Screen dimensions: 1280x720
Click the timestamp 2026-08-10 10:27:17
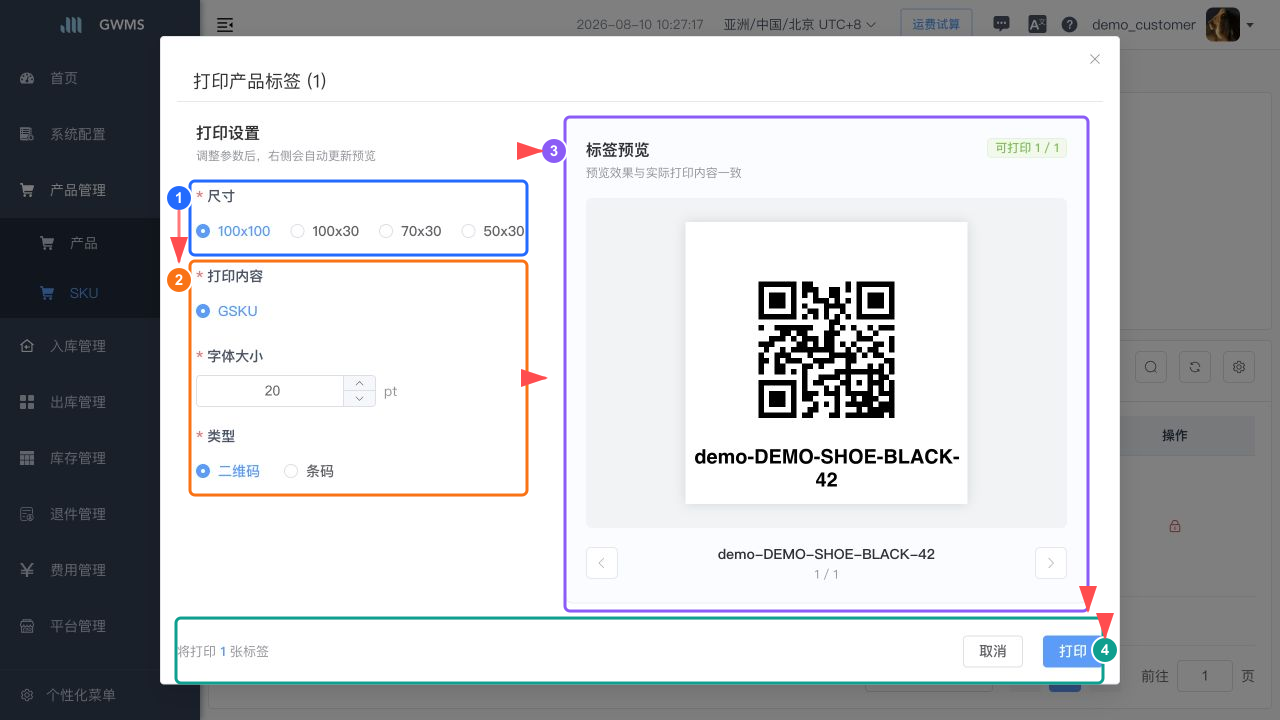[x=640, y=25]
